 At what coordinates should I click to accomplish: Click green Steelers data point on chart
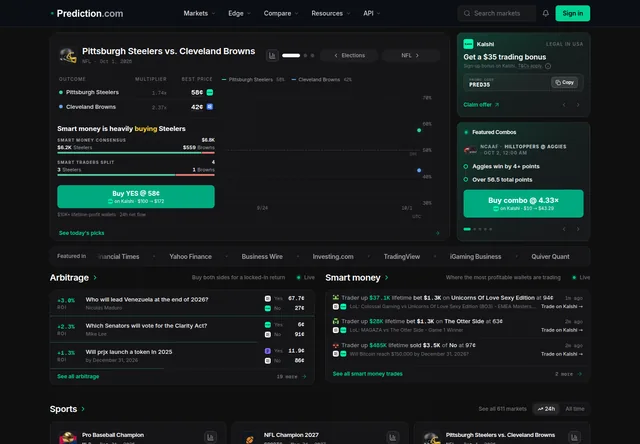419,130
